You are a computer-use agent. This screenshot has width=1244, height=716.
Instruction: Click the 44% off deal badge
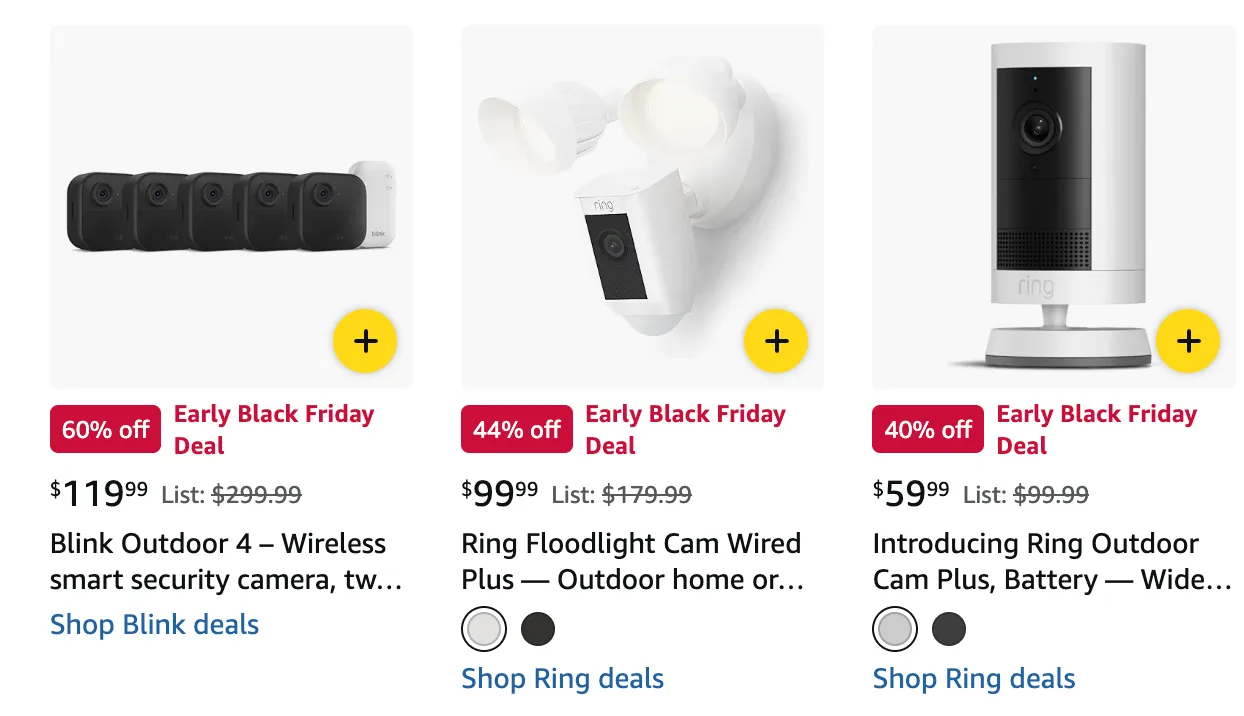(x=517, y=430)
